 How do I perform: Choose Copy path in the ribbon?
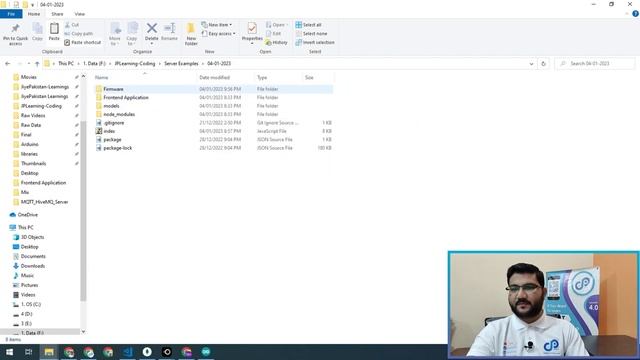pyautogui.click(x=79, y=33)
